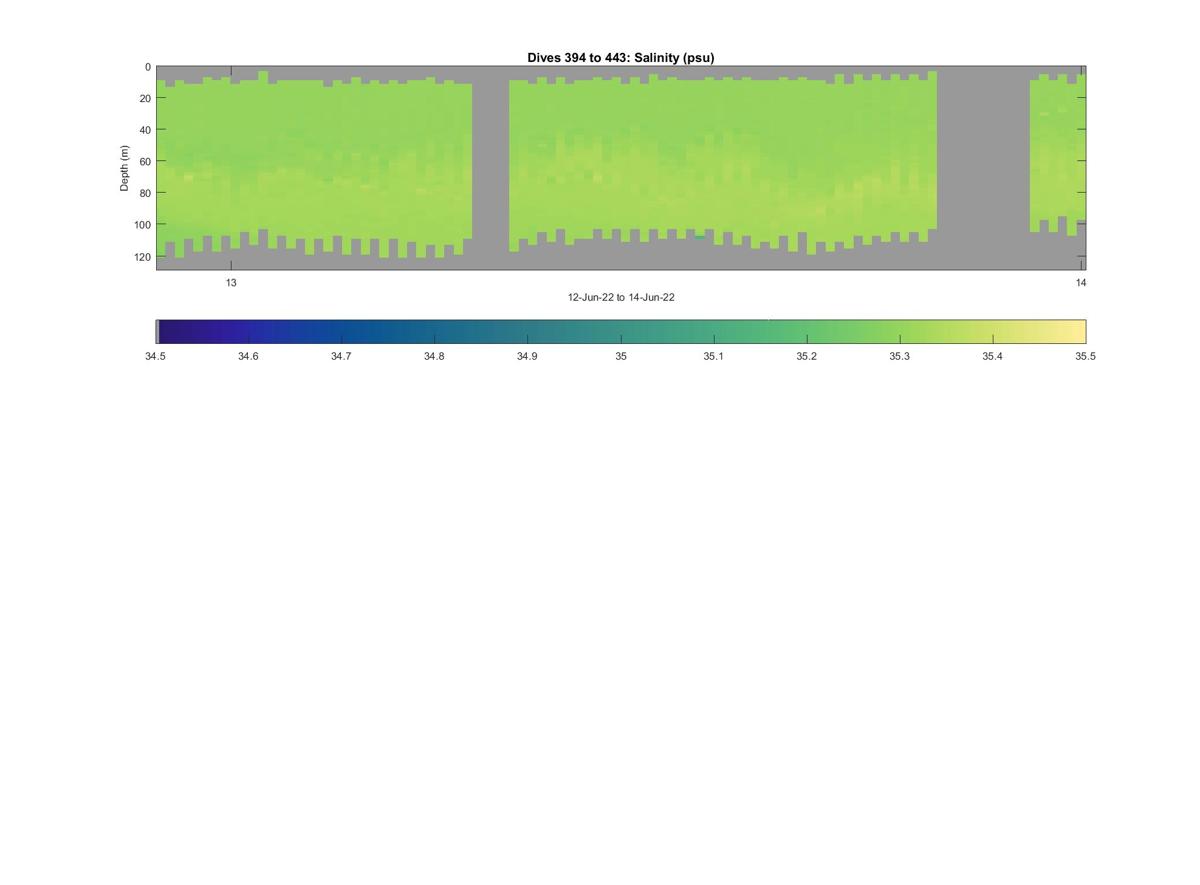Pick the teal colorbar region near 35
The height and width of the screenshot is (885, 1200).
(621, 331)
